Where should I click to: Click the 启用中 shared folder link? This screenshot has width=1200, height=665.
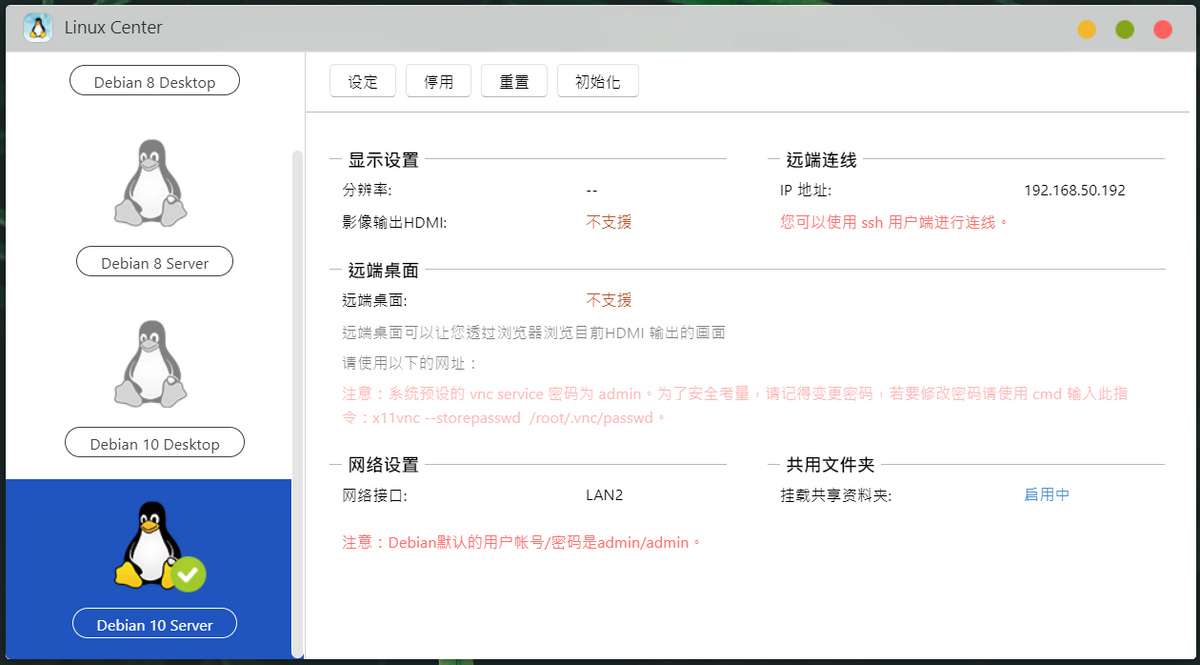[1047, 494]
